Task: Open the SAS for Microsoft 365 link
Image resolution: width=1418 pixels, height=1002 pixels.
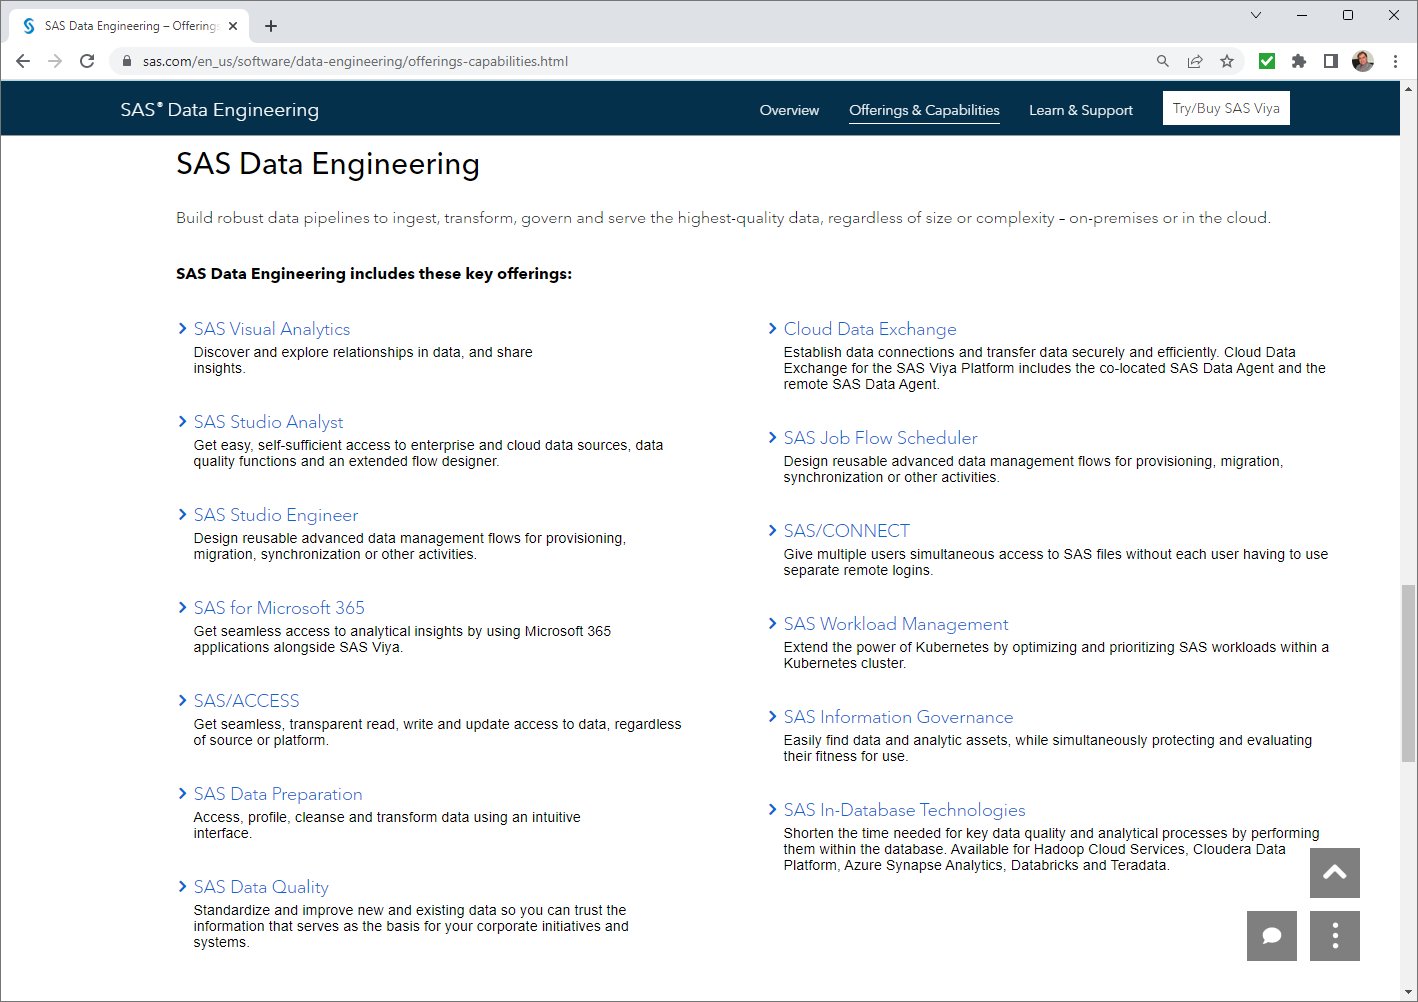Action: (x=279, y=608)
